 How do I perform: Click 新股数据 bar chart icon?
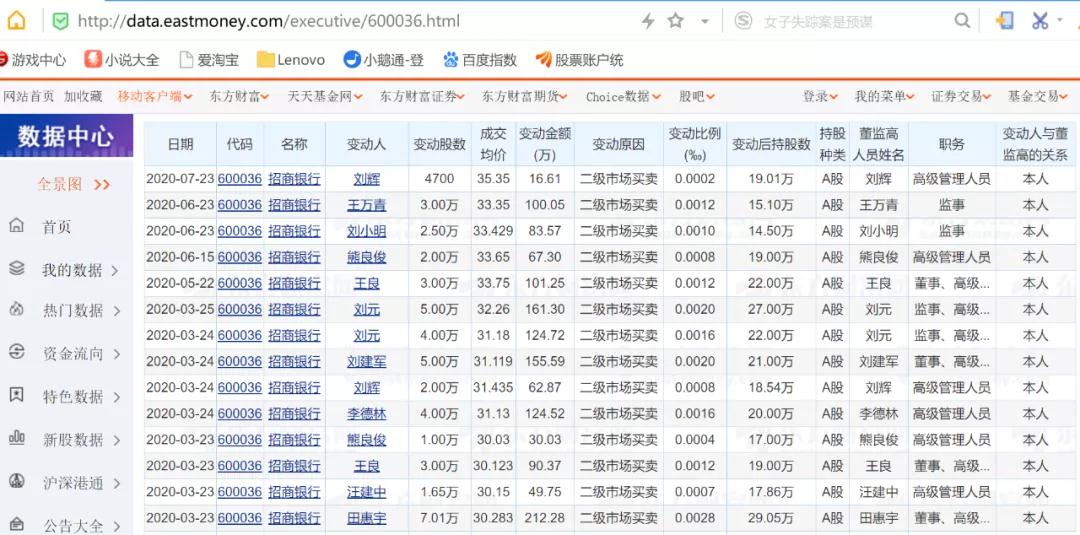tap(17, 438)
